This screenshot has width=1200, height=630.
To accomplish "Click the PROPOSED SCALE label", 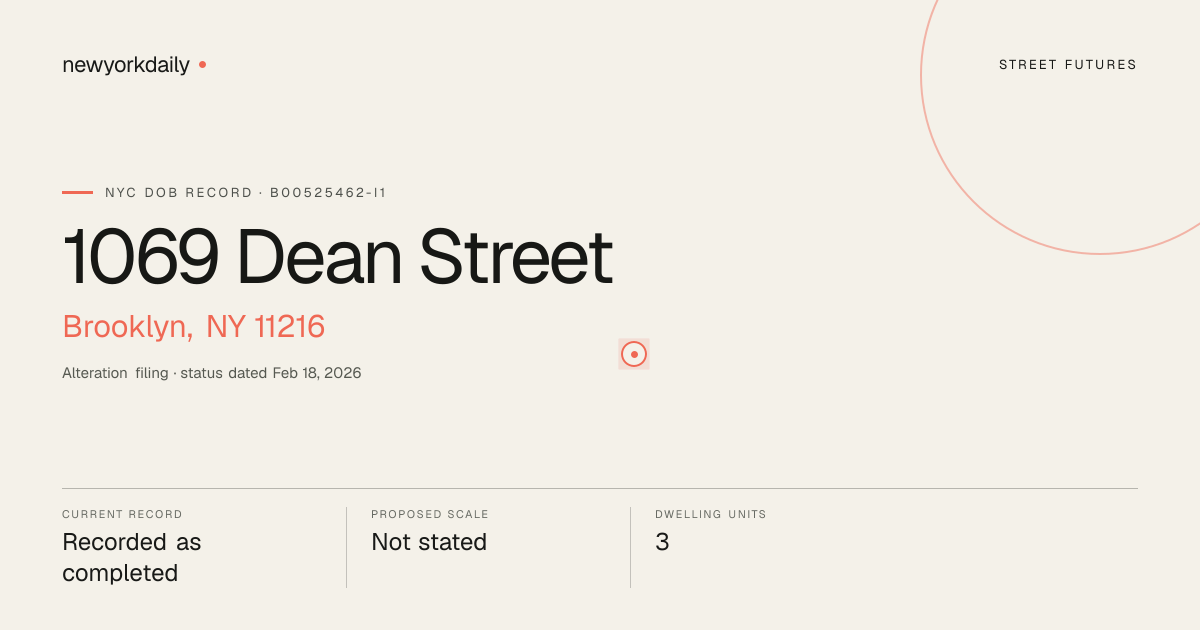I will 430,514.
